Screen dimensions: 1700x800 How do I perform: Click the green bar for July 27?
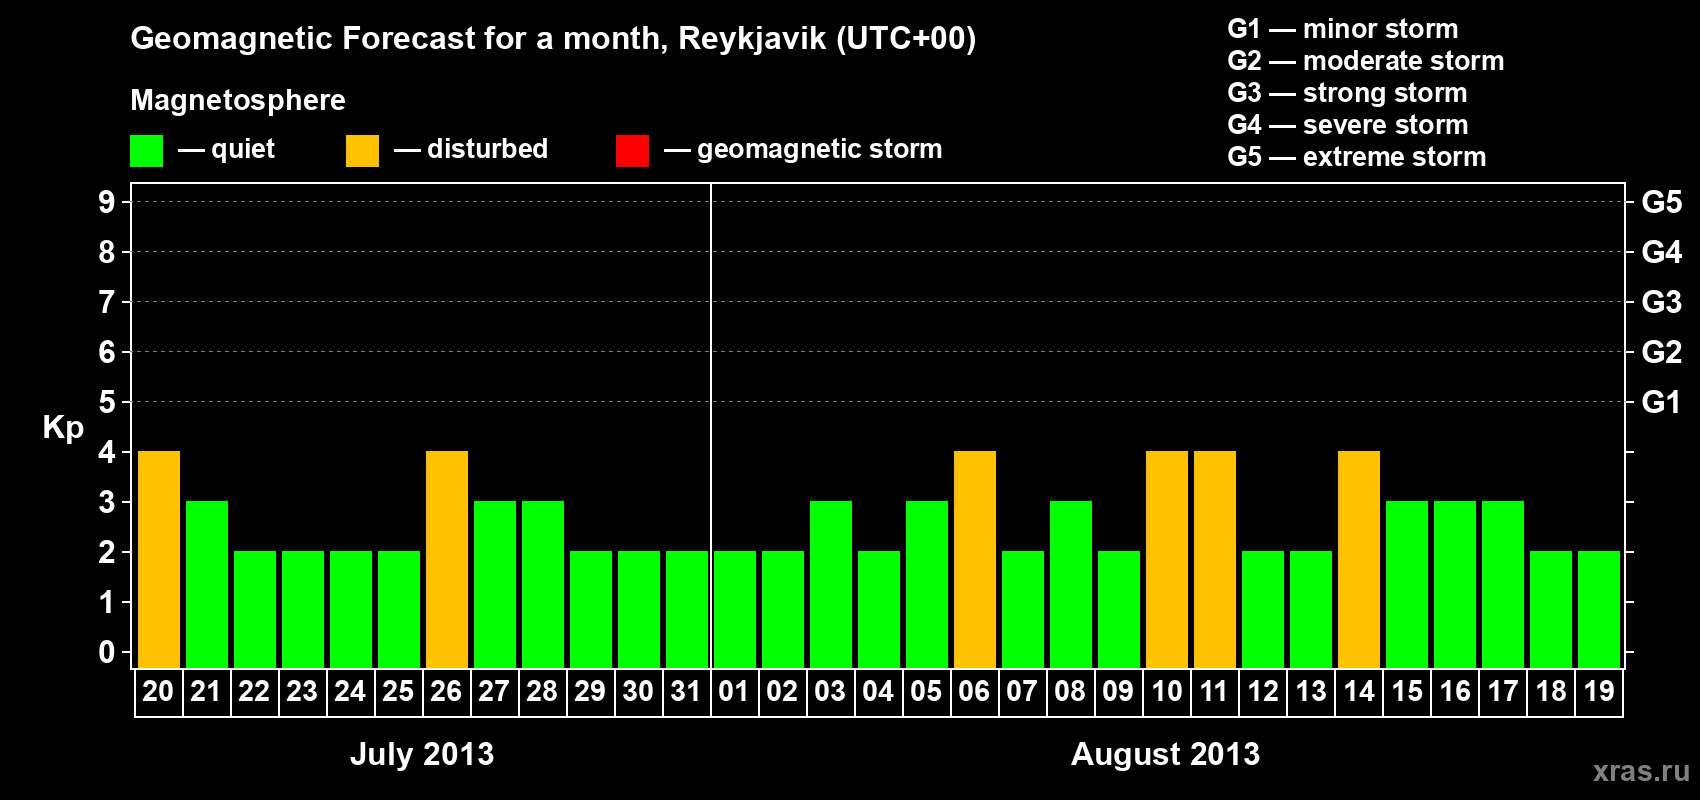tap(495, 584)
